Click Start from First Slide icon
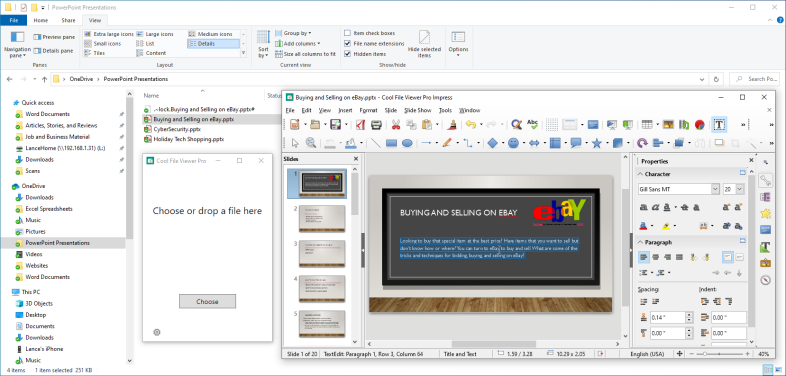The image size is (786, 376). [612, 124]
